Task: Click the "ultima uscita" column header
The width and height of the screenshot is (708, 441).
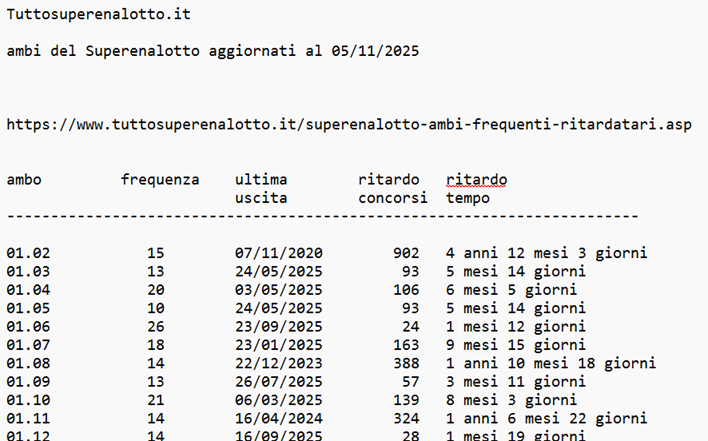Action: (261, 189)
